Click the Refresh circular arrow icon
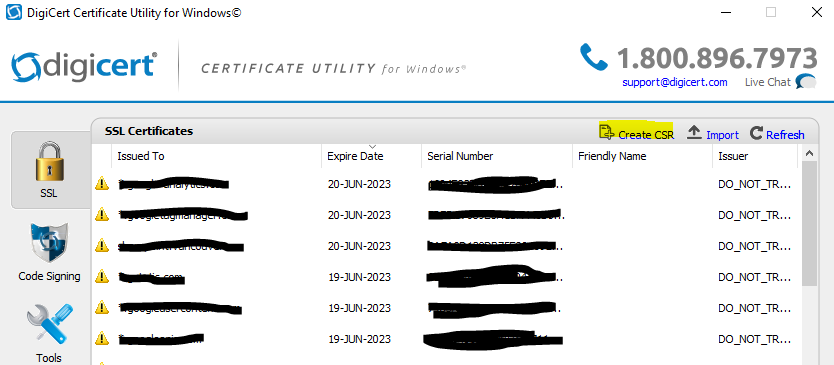 (756, 132)
